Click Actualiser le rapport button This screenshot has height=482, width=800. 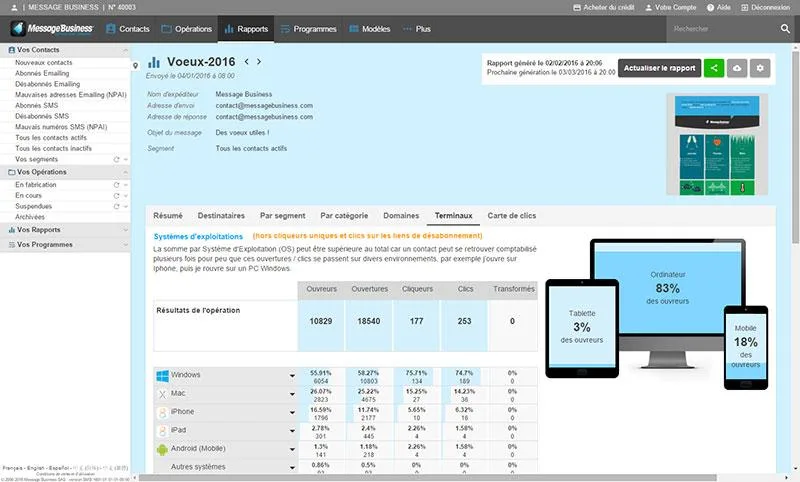(659, 68)
